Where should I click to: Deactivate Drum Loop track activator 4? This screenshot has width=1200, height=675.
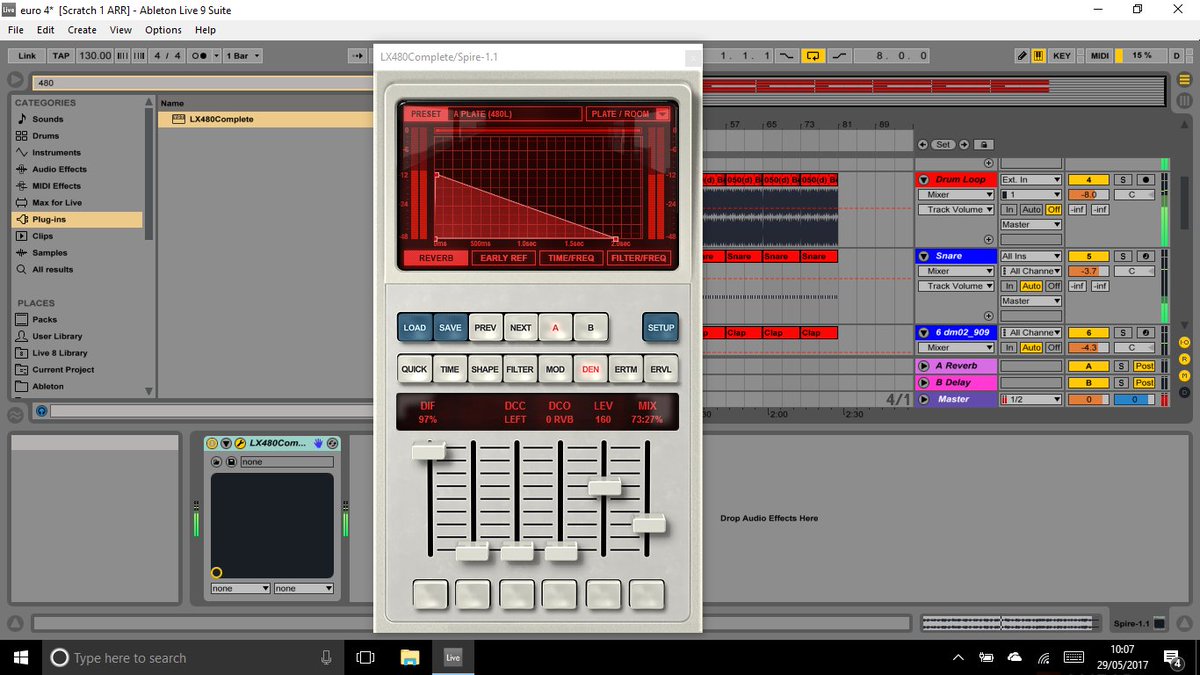pyautogui.click(x=1088, y=180)
